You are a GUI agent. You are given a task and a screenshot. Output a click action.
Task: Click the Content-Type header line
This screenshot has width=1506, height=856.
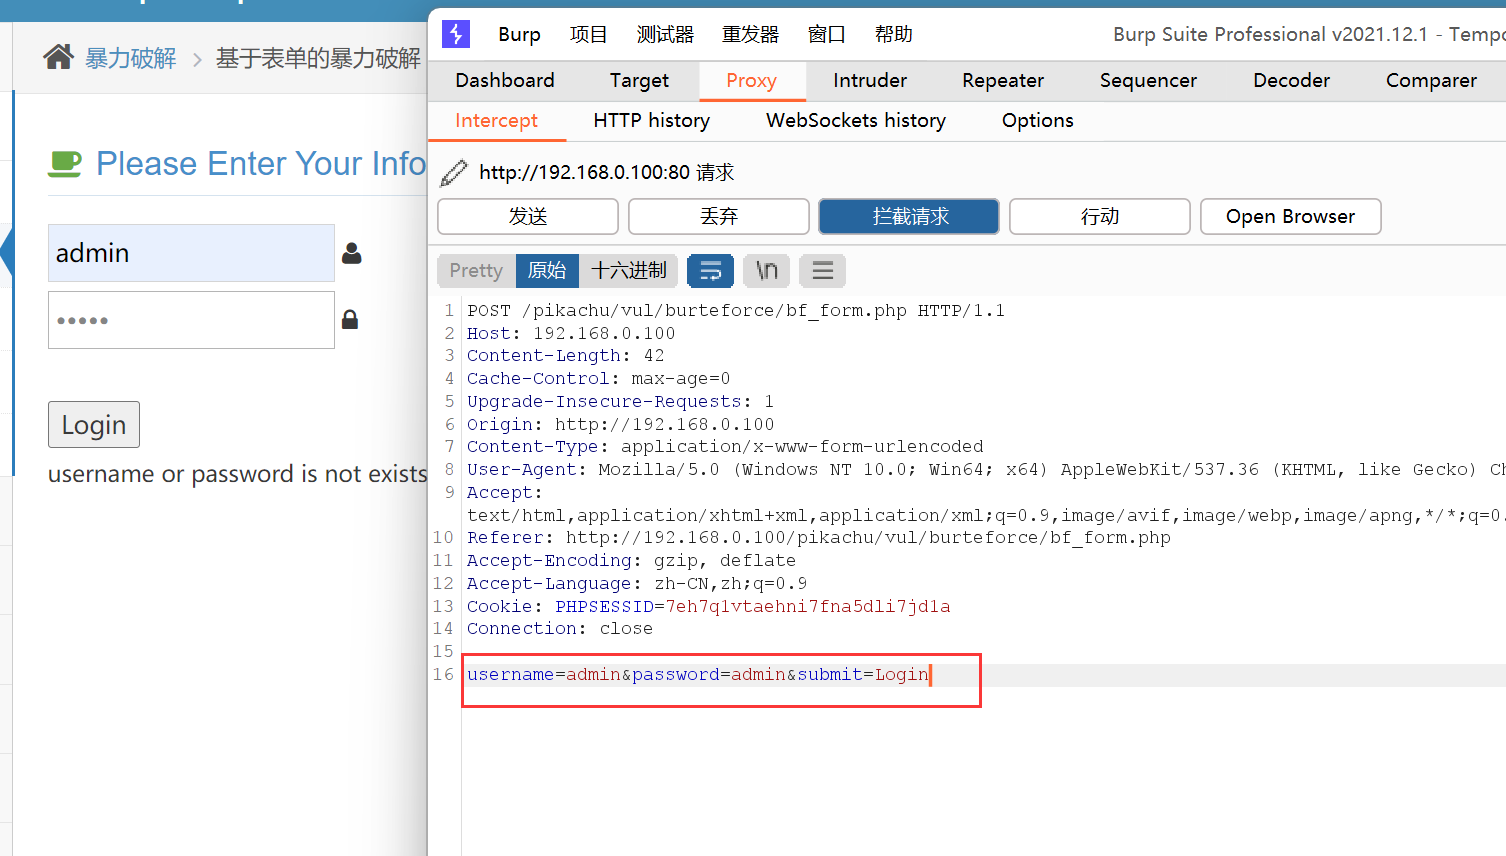click(x=725, y=447)
